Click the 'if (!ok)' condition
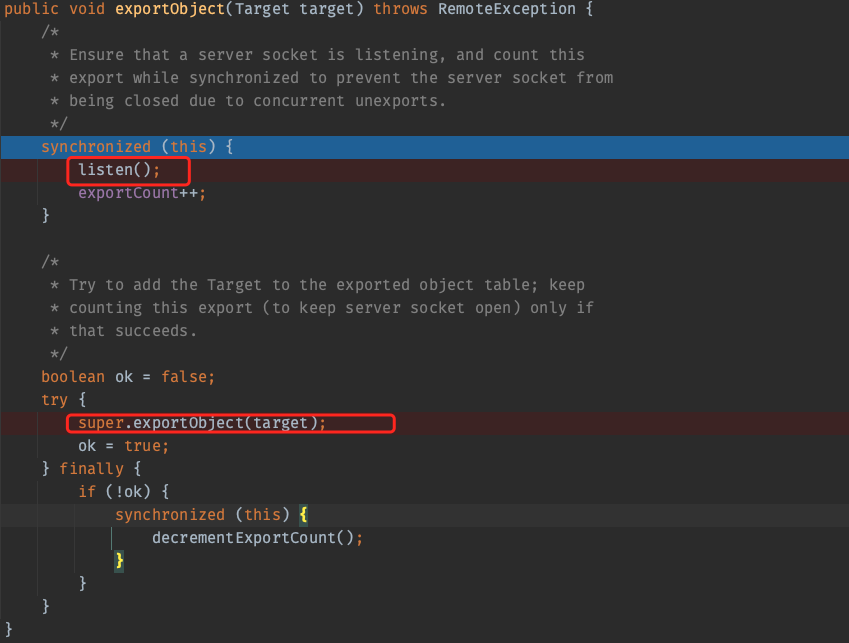Viewport: 849px width, 643px height. (117, 492)
